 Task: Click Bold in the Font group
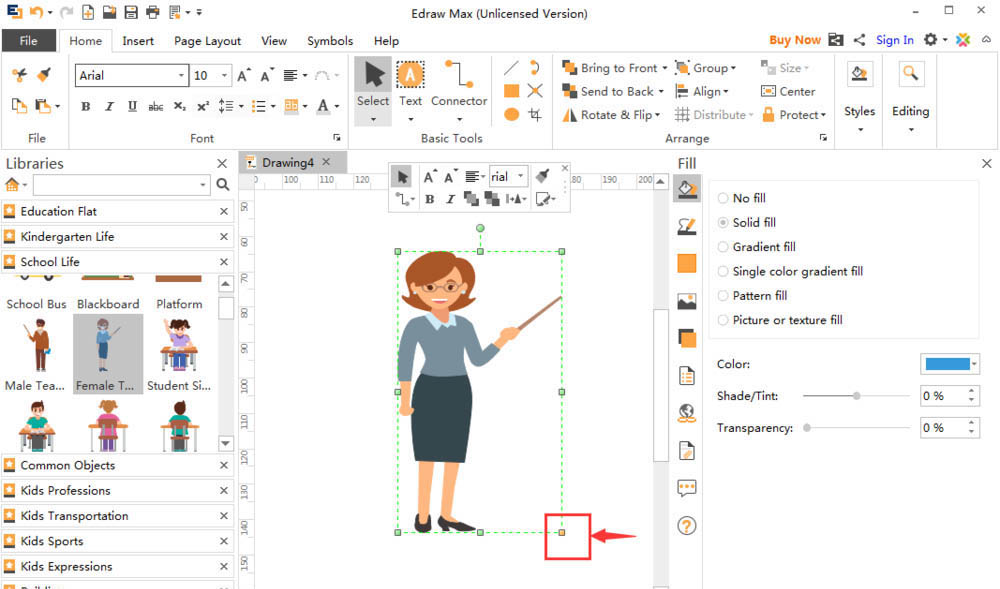[85, 106]
